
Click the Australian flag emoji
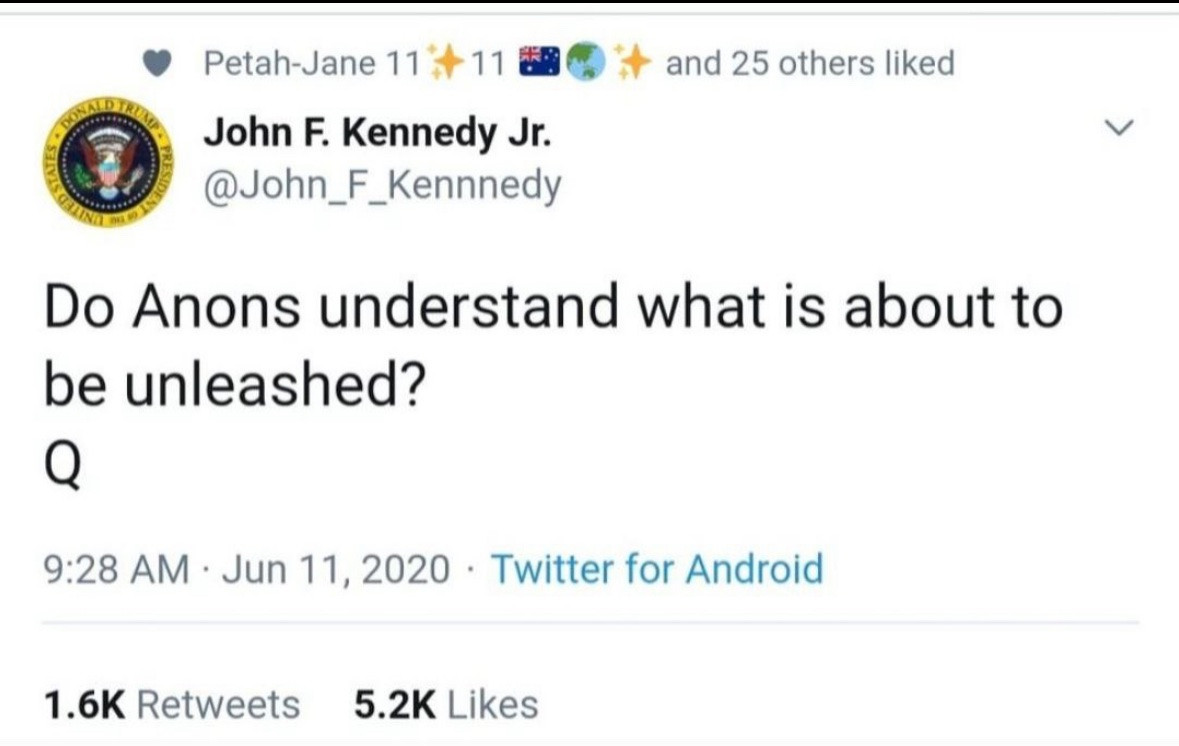[538, 64]
